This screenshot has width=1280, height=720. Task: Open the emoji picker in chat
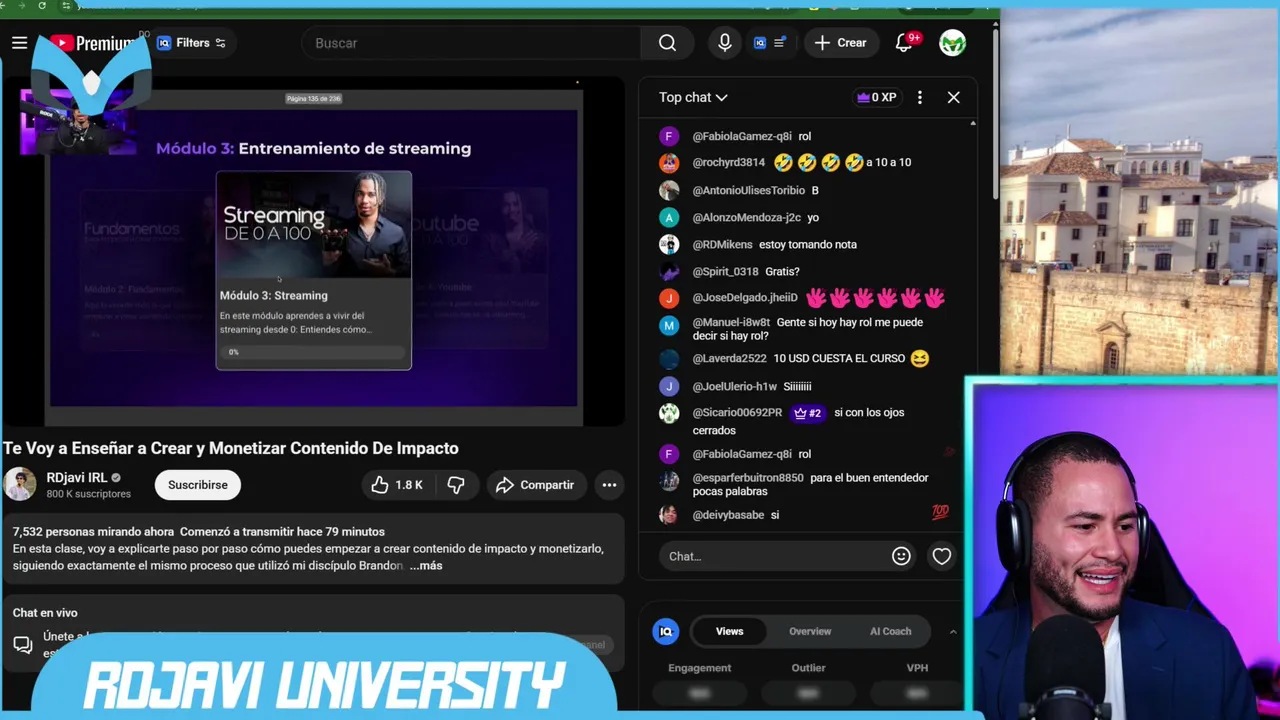901,556
